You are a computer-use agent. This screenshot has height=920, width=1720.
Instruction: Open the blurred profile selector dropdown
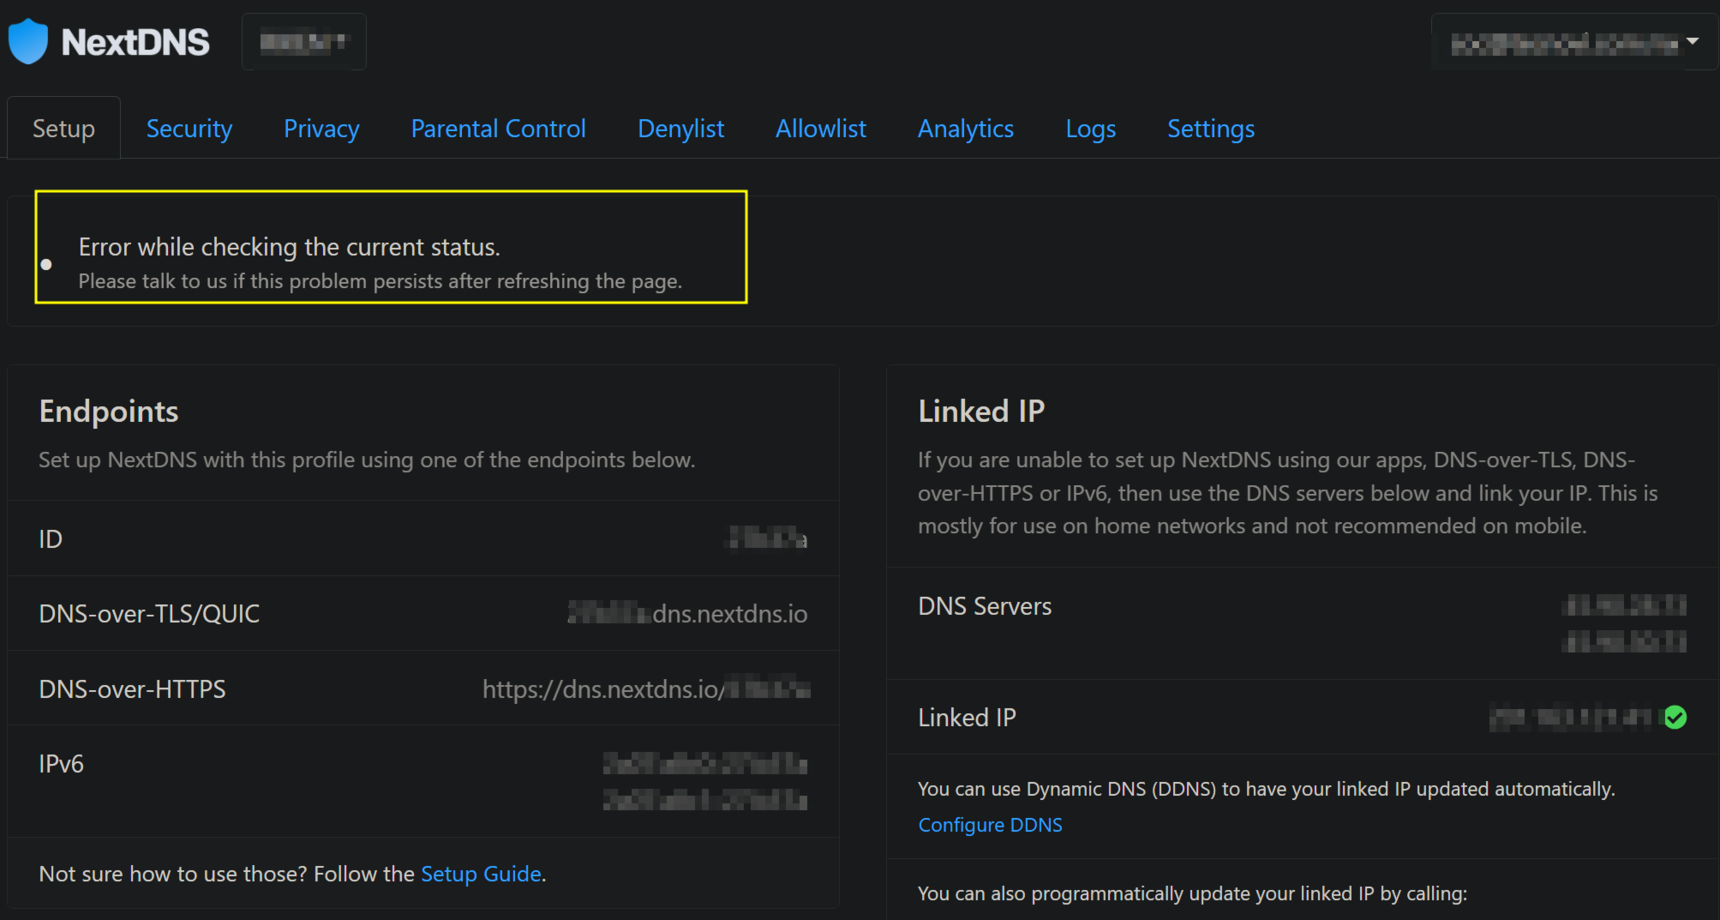(304, 42)
